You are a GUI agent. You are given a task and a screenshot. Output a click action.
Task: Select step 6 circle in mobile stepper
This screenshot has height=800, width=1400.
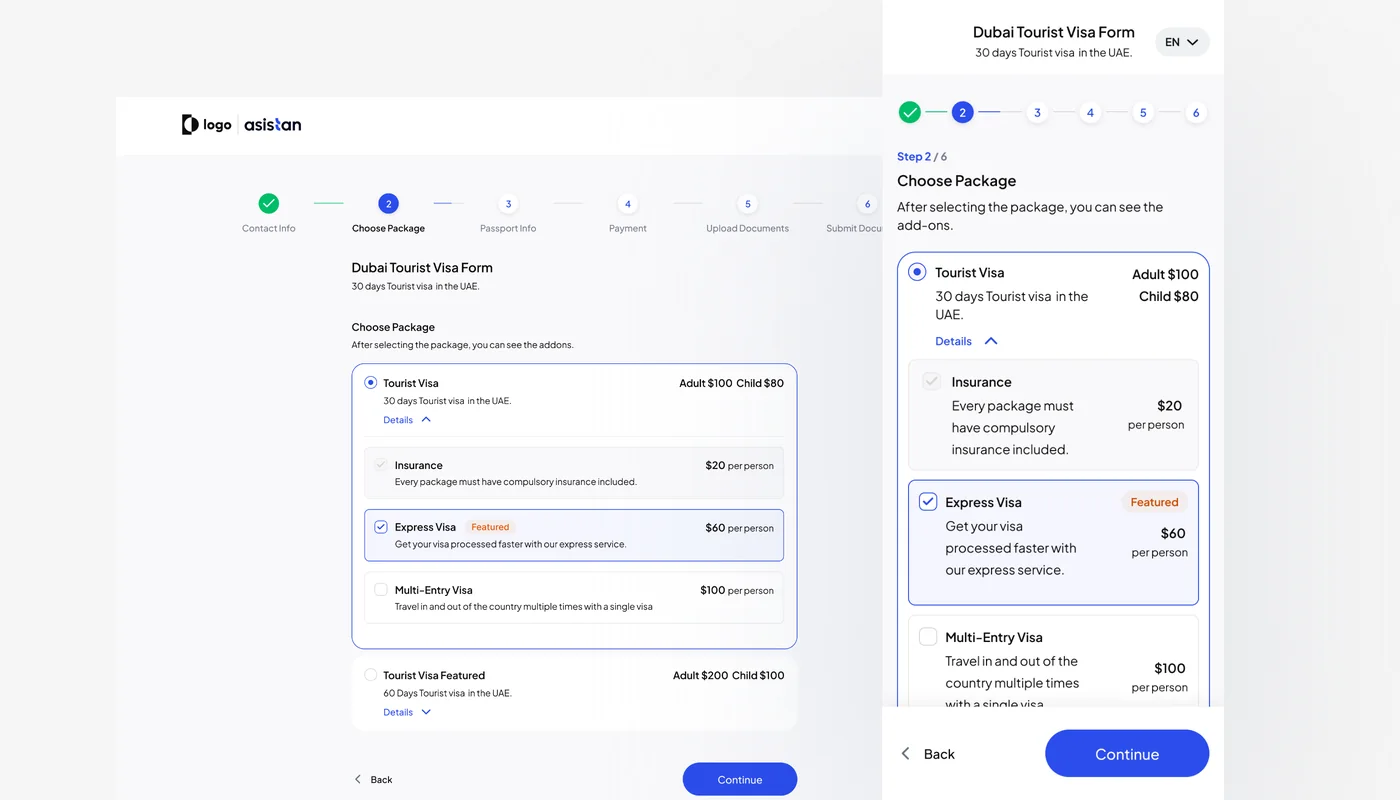point(1196,113)
